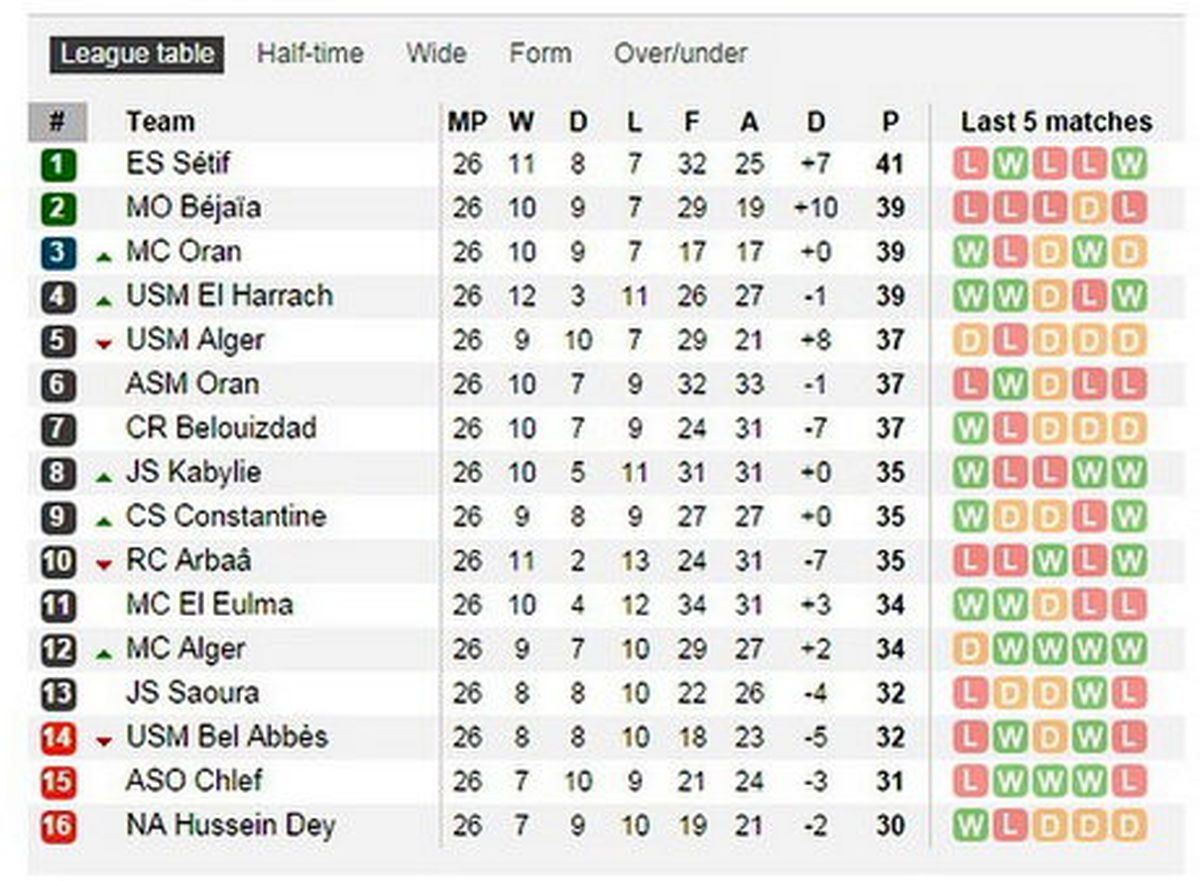1200x881 pixels.
Task: Click MC Oran's blue rank 3 badge
Action: (x=58, y=252)
